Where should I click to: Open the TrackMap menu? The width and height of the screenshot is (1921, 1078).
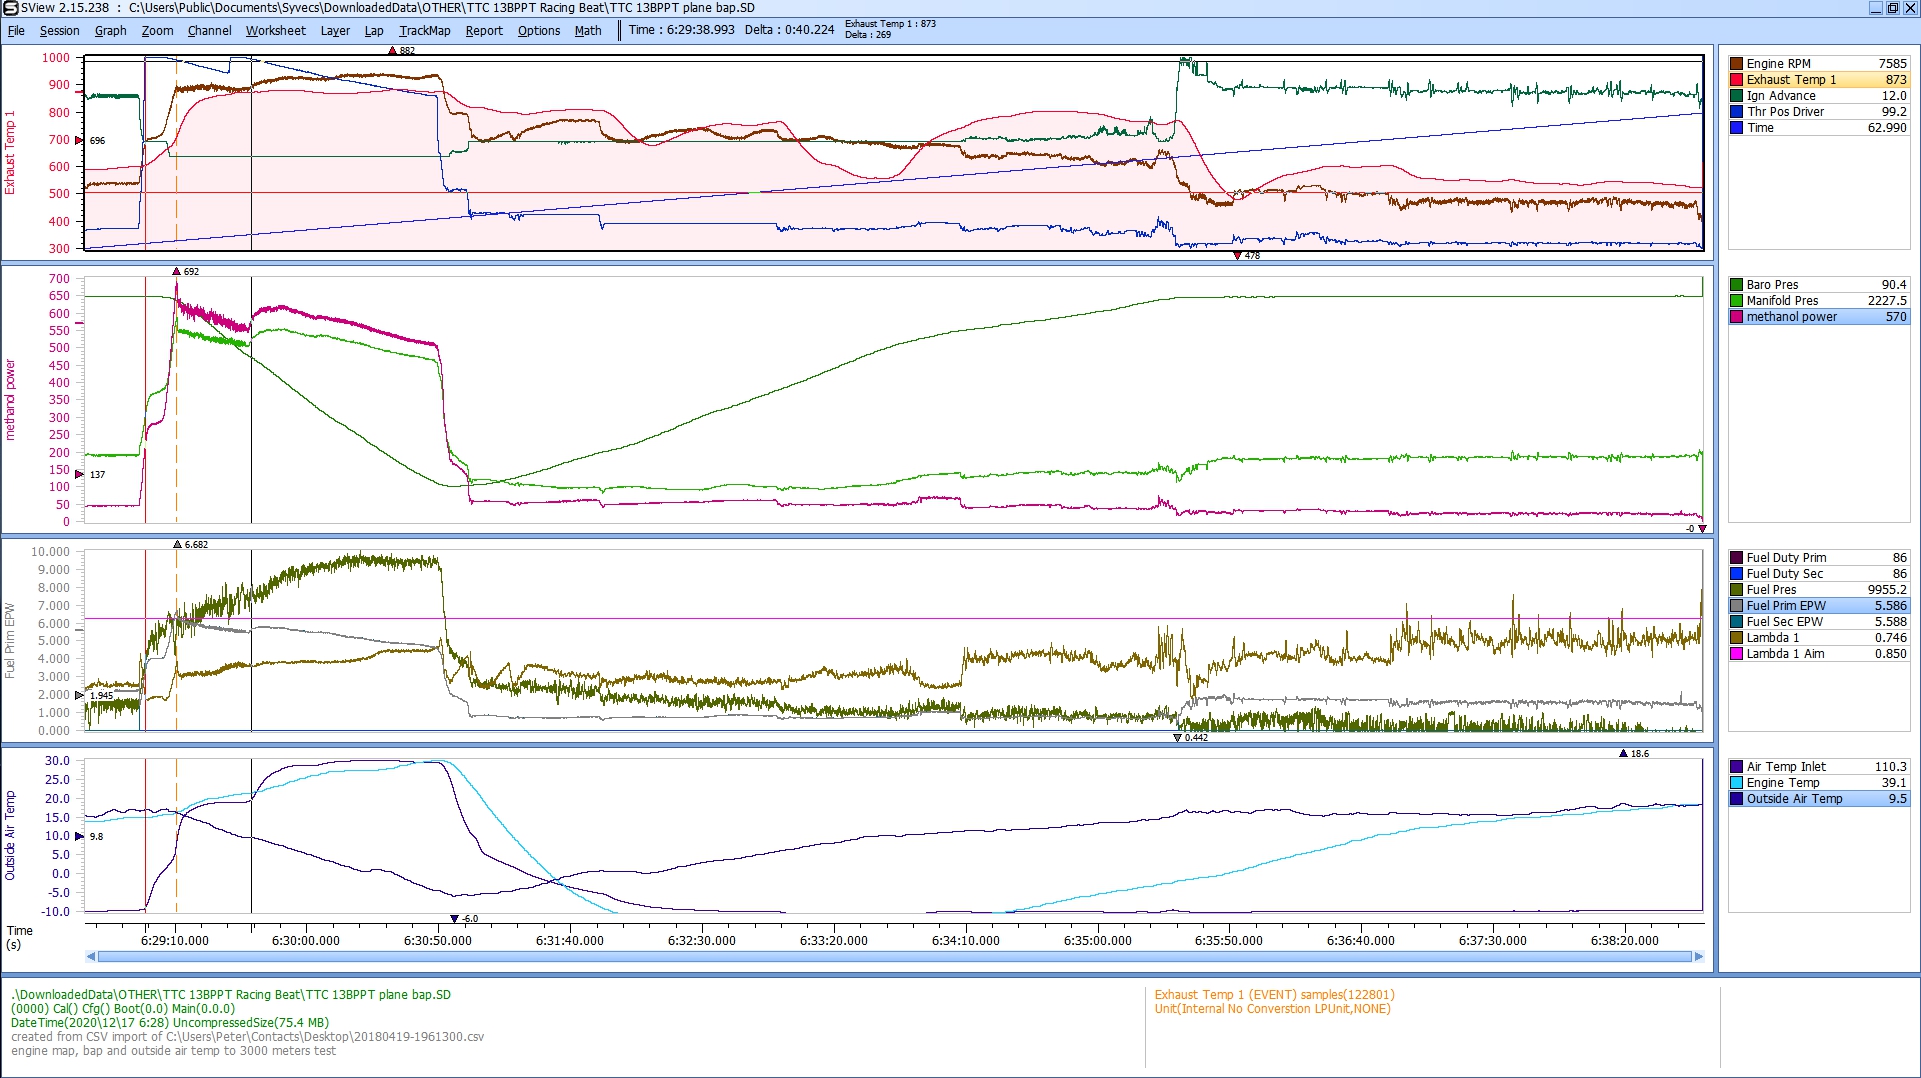(x=424, y=31)
